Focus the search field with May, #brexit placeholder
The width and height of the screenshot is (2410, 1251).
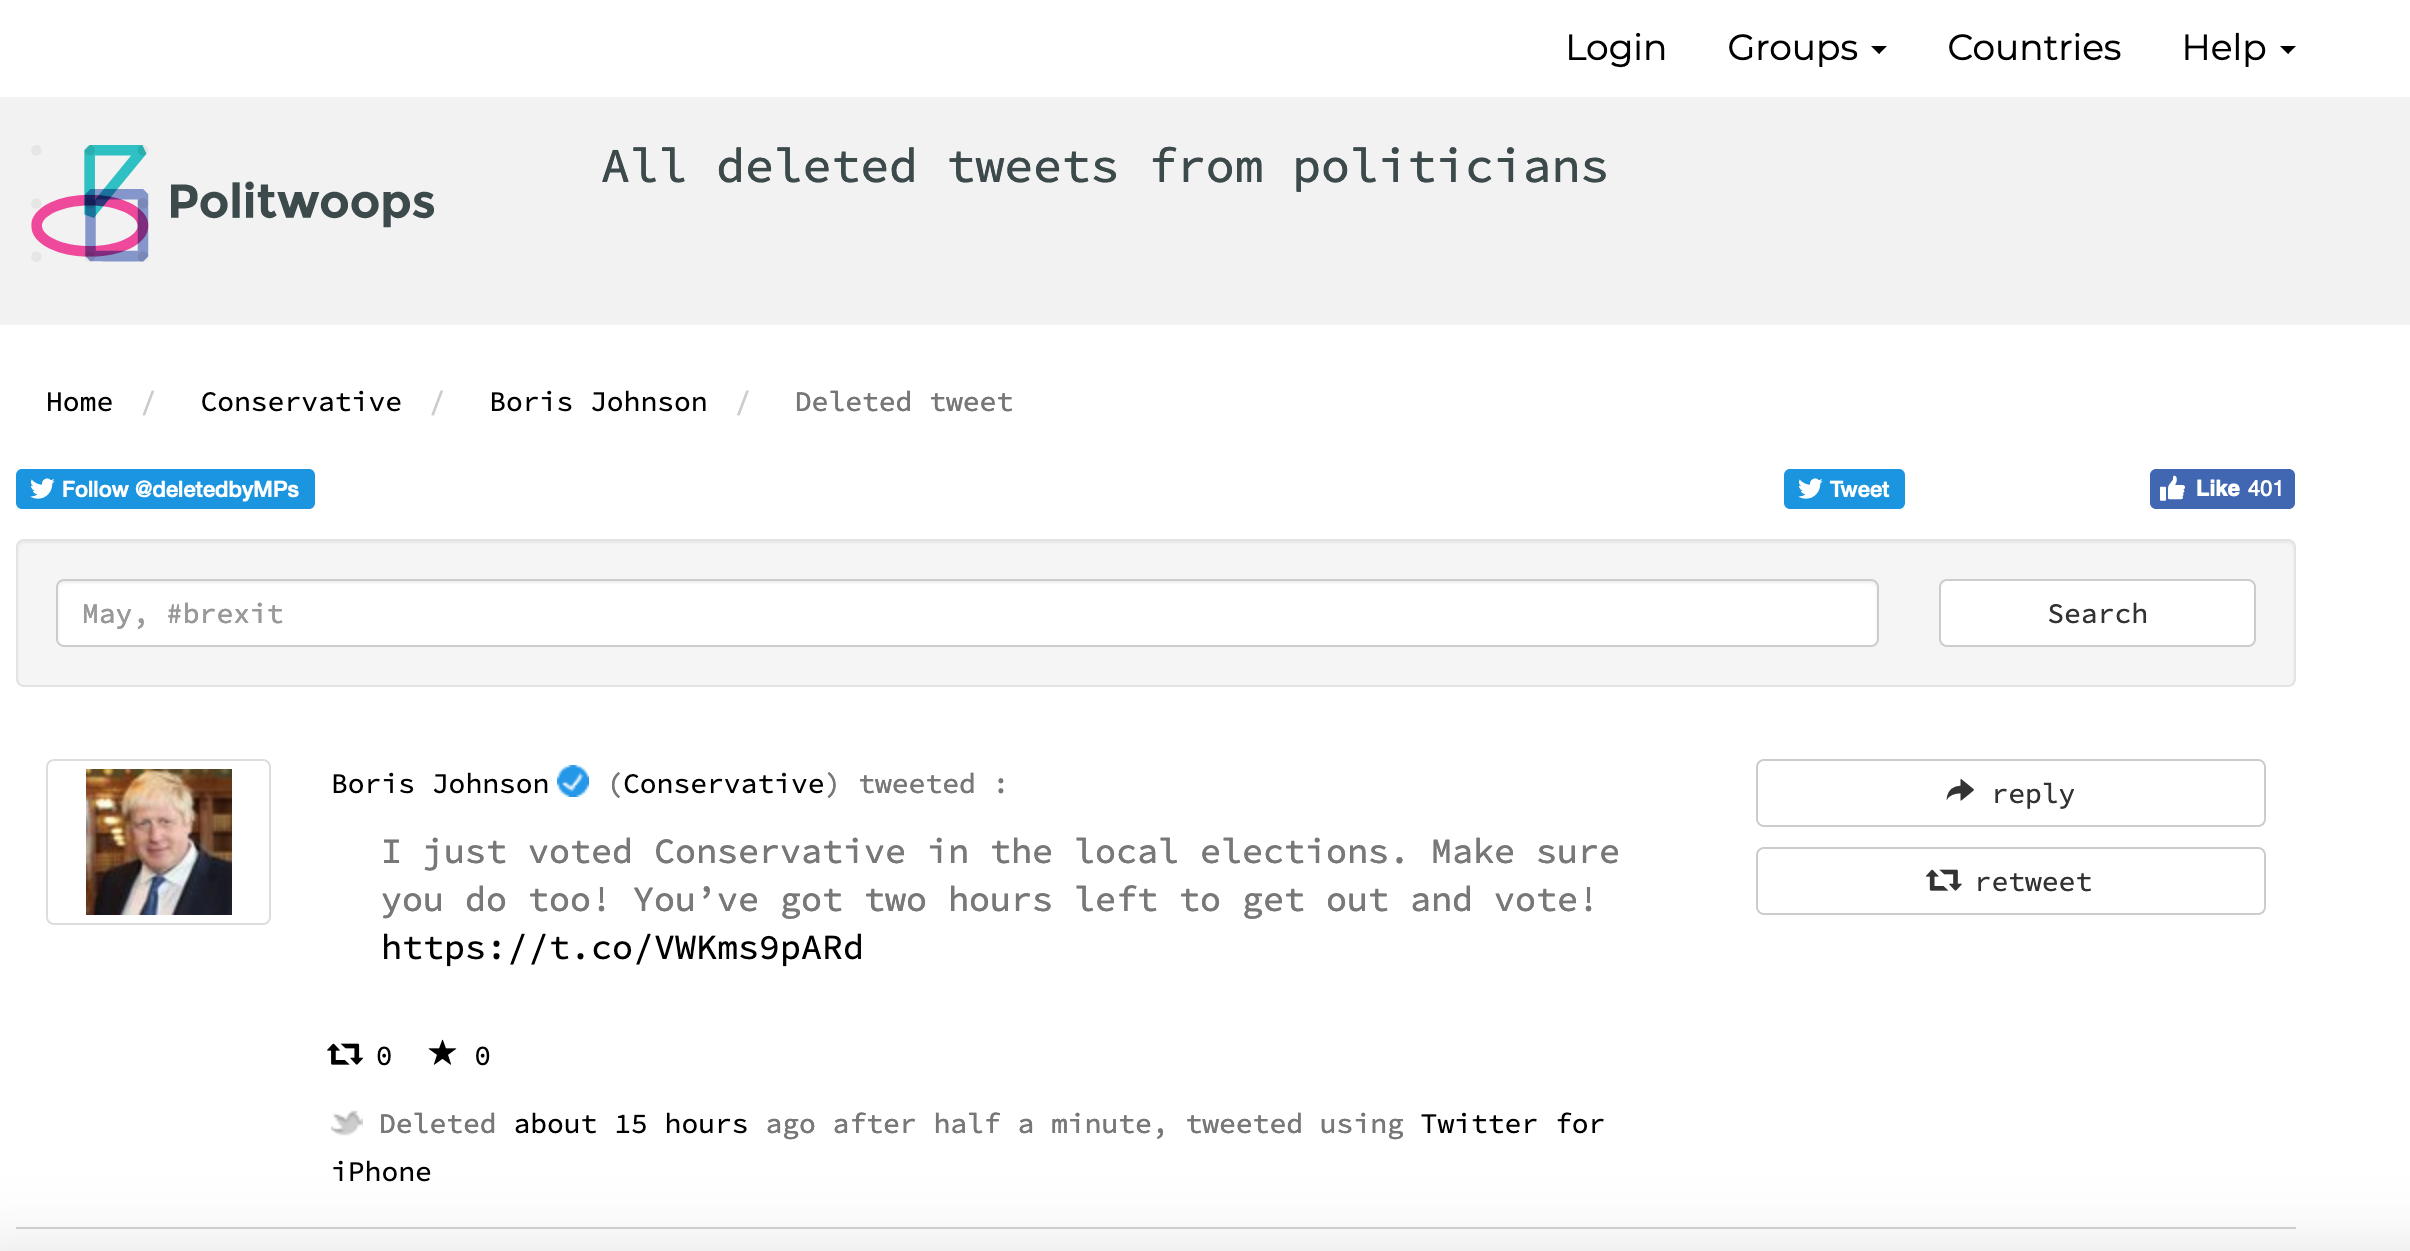pos(967,613)
